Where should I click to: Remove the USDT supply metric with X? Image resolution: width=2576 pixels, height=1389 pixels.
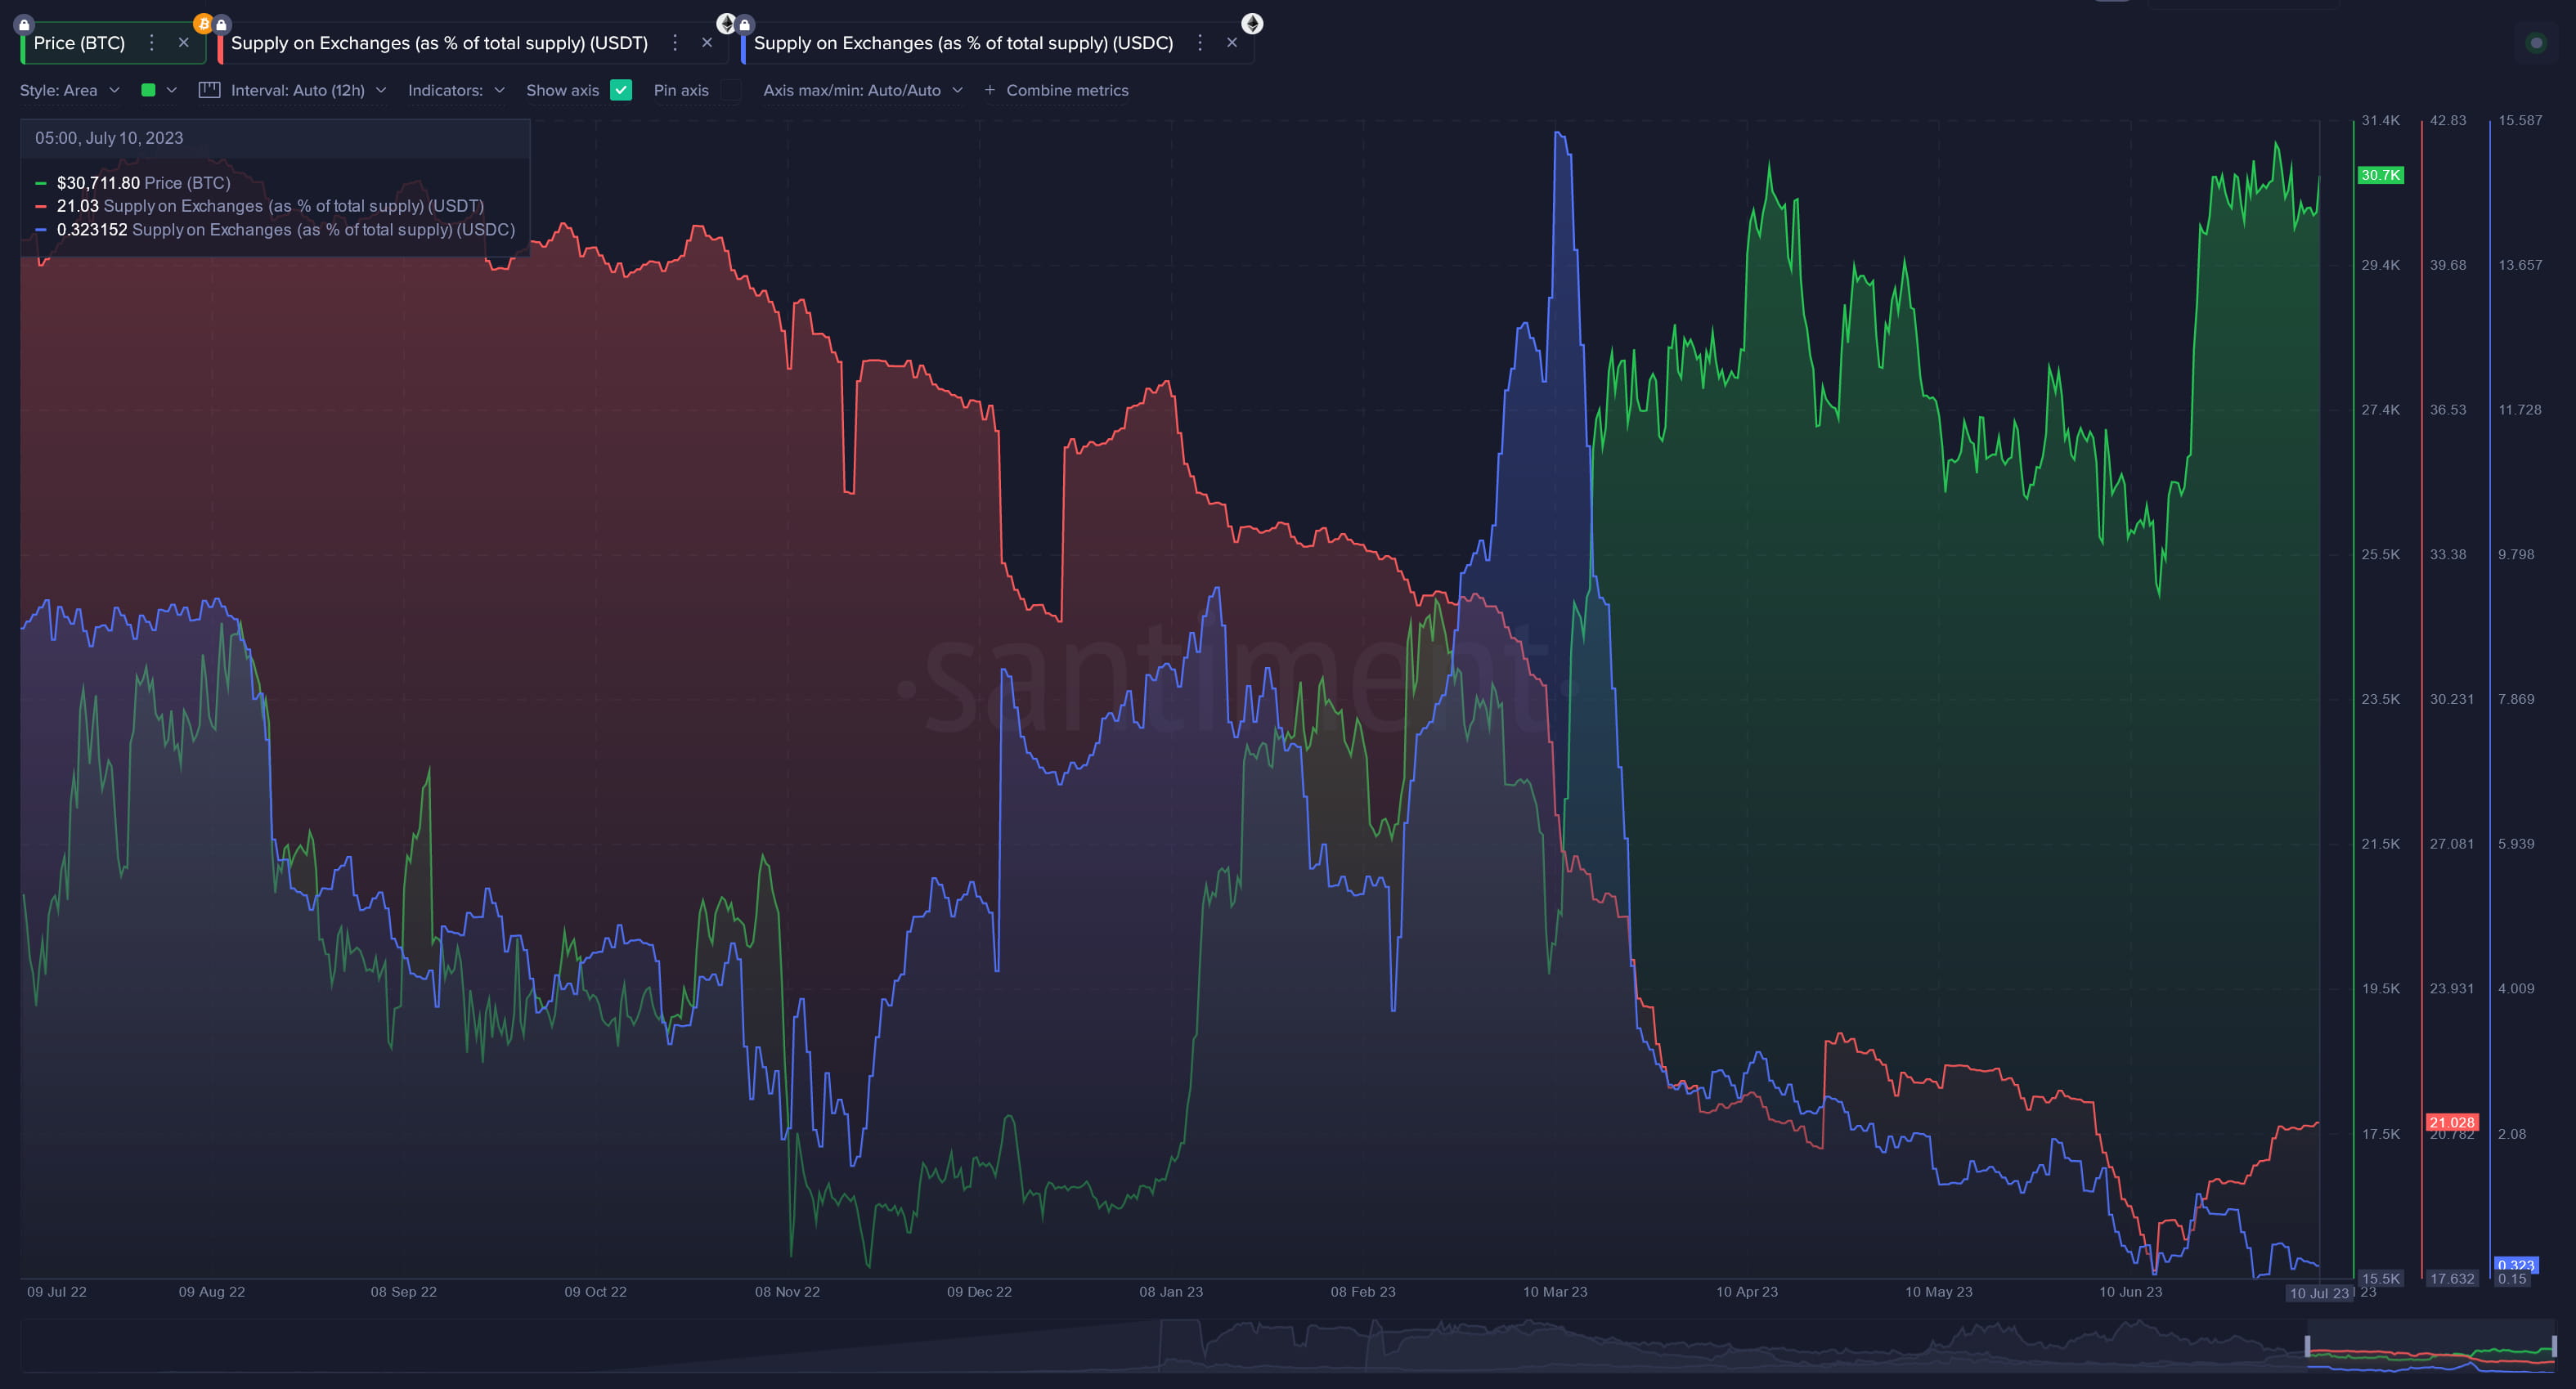point(707,43)
